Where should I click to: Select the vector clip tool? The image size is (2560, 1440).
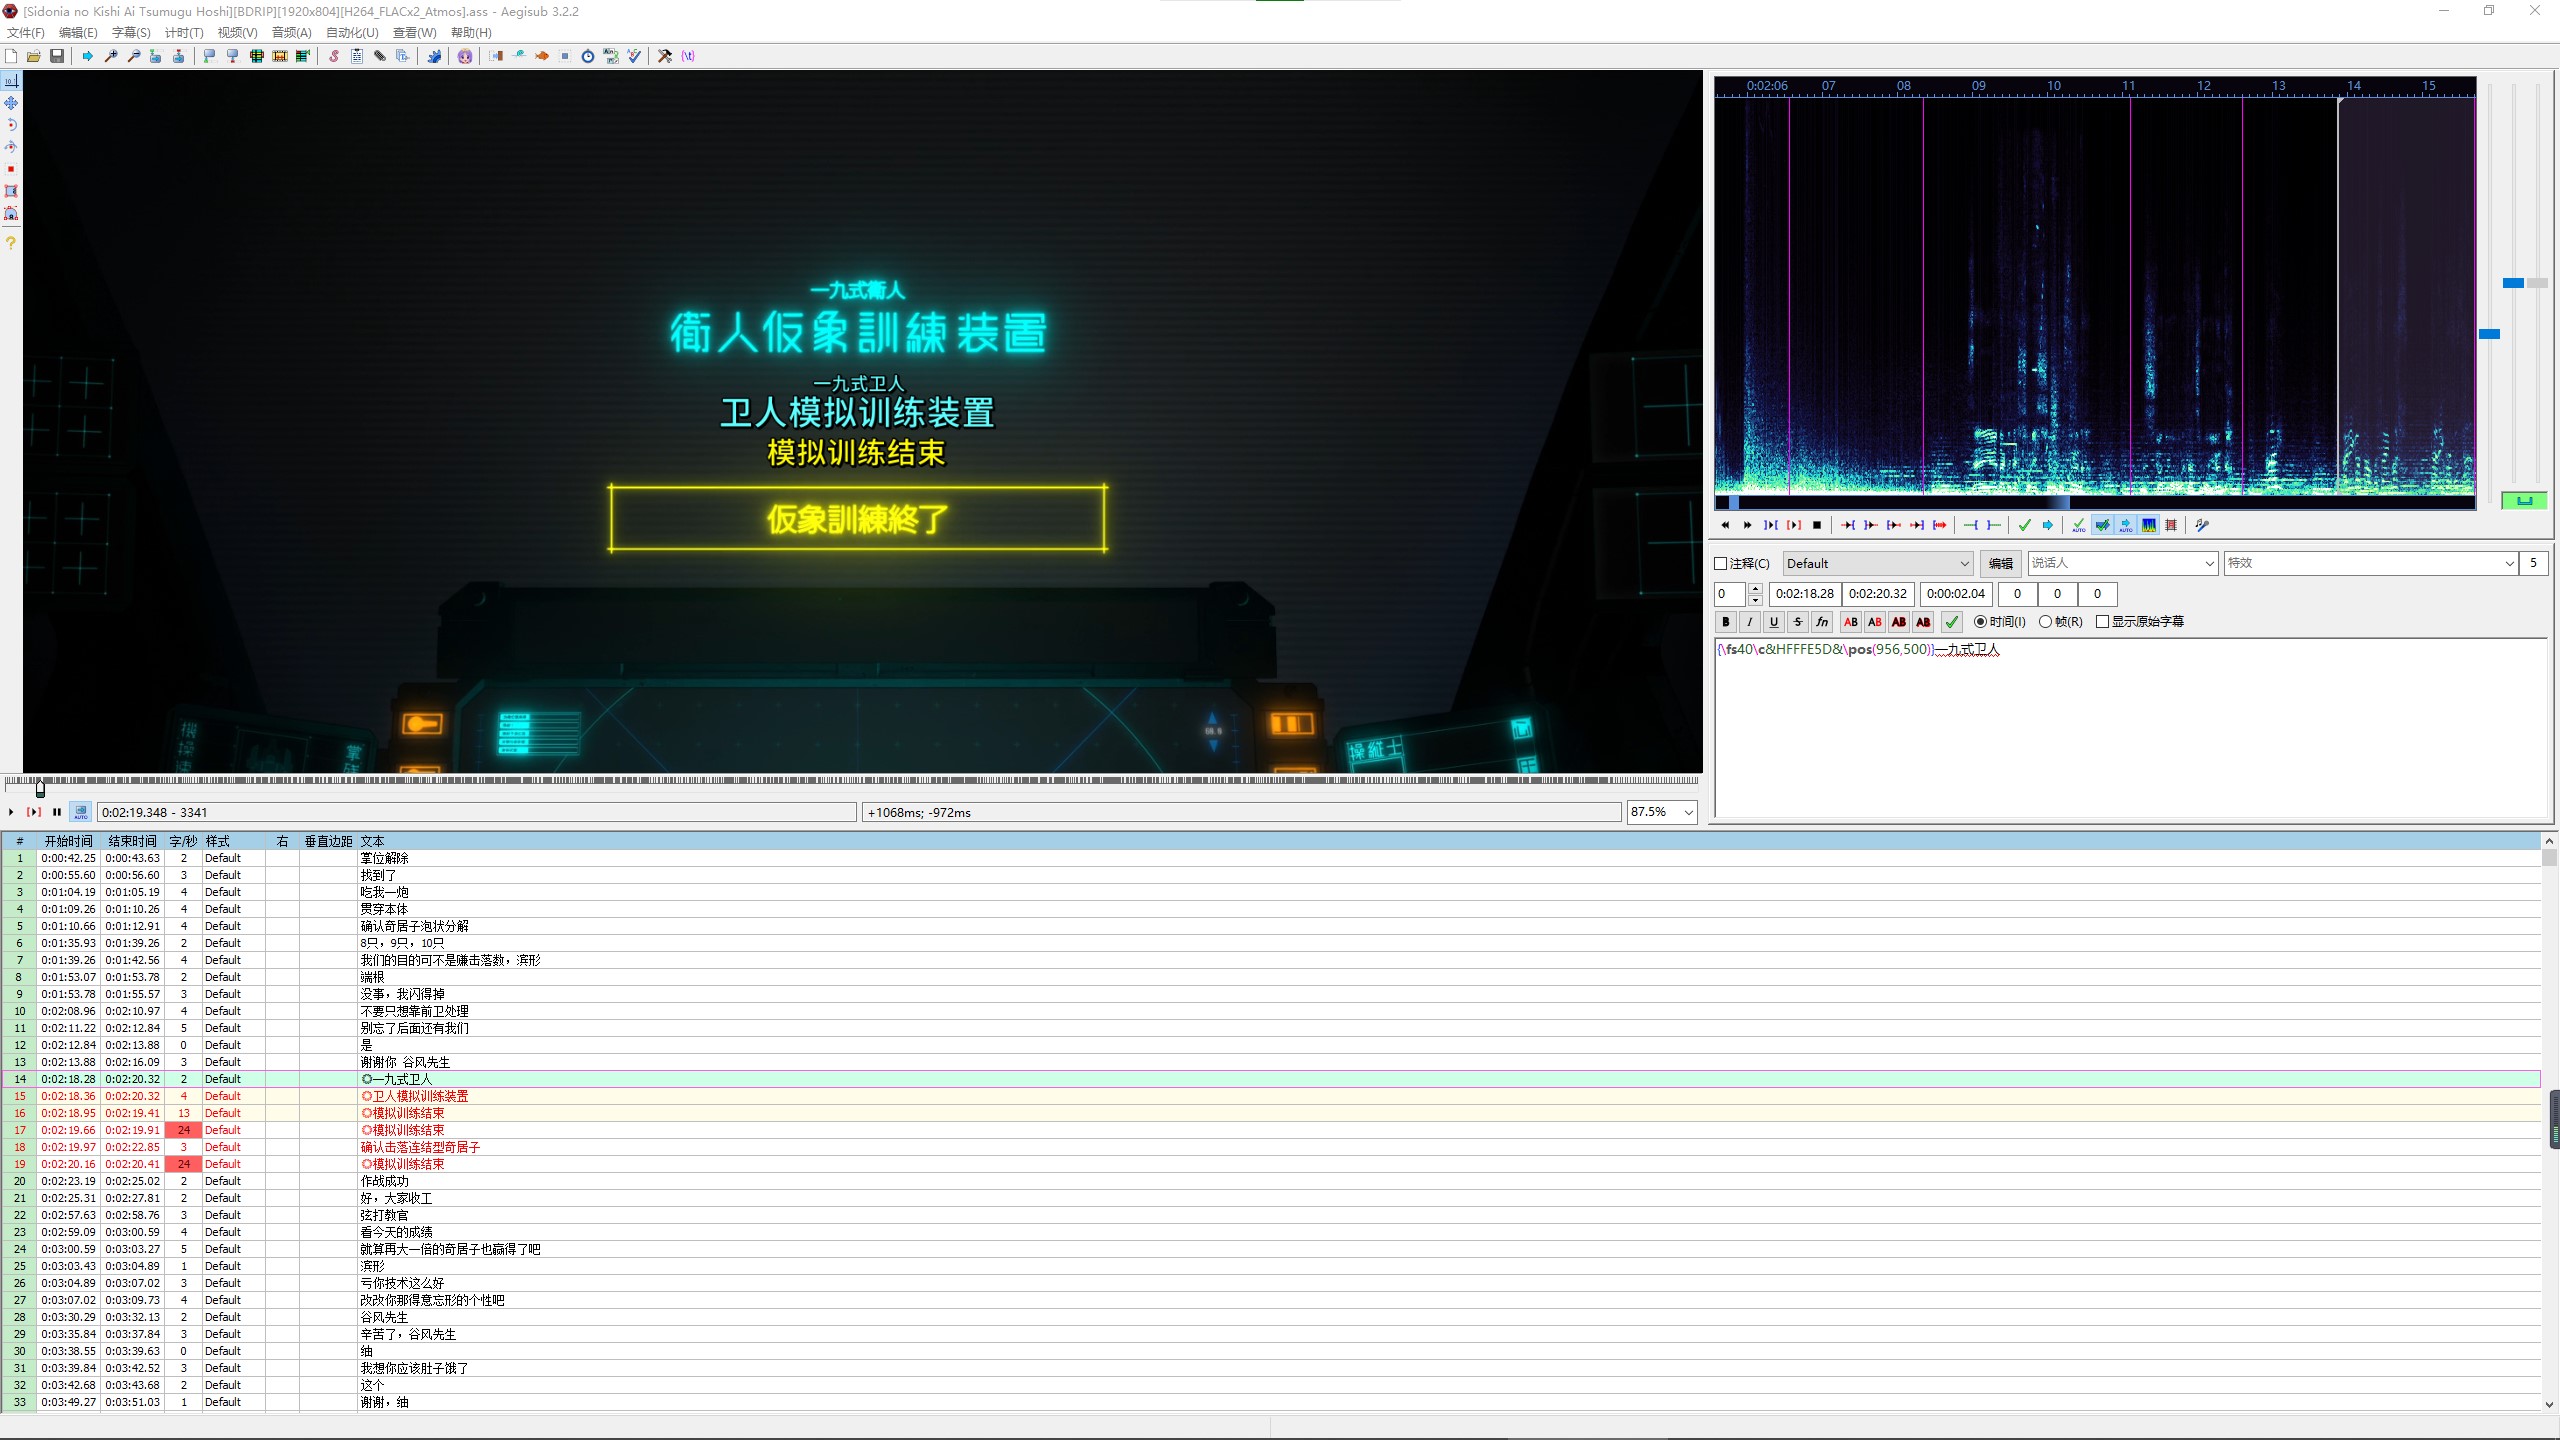(11, 213)
